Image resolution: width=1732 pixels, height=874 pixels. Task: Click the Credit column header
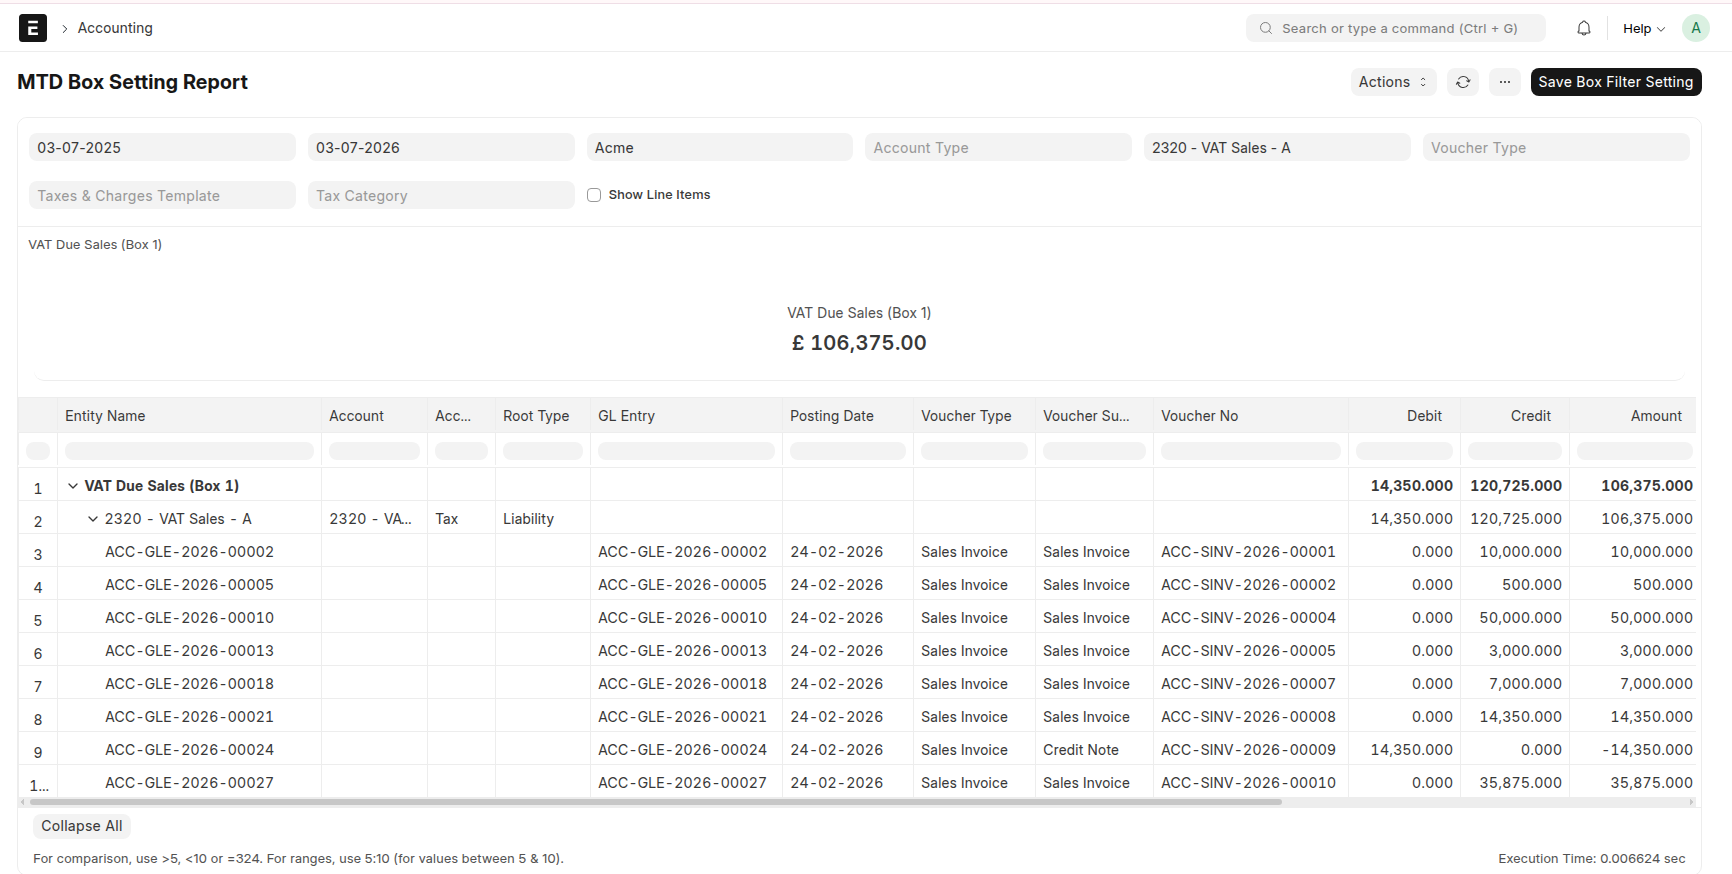1515,416
